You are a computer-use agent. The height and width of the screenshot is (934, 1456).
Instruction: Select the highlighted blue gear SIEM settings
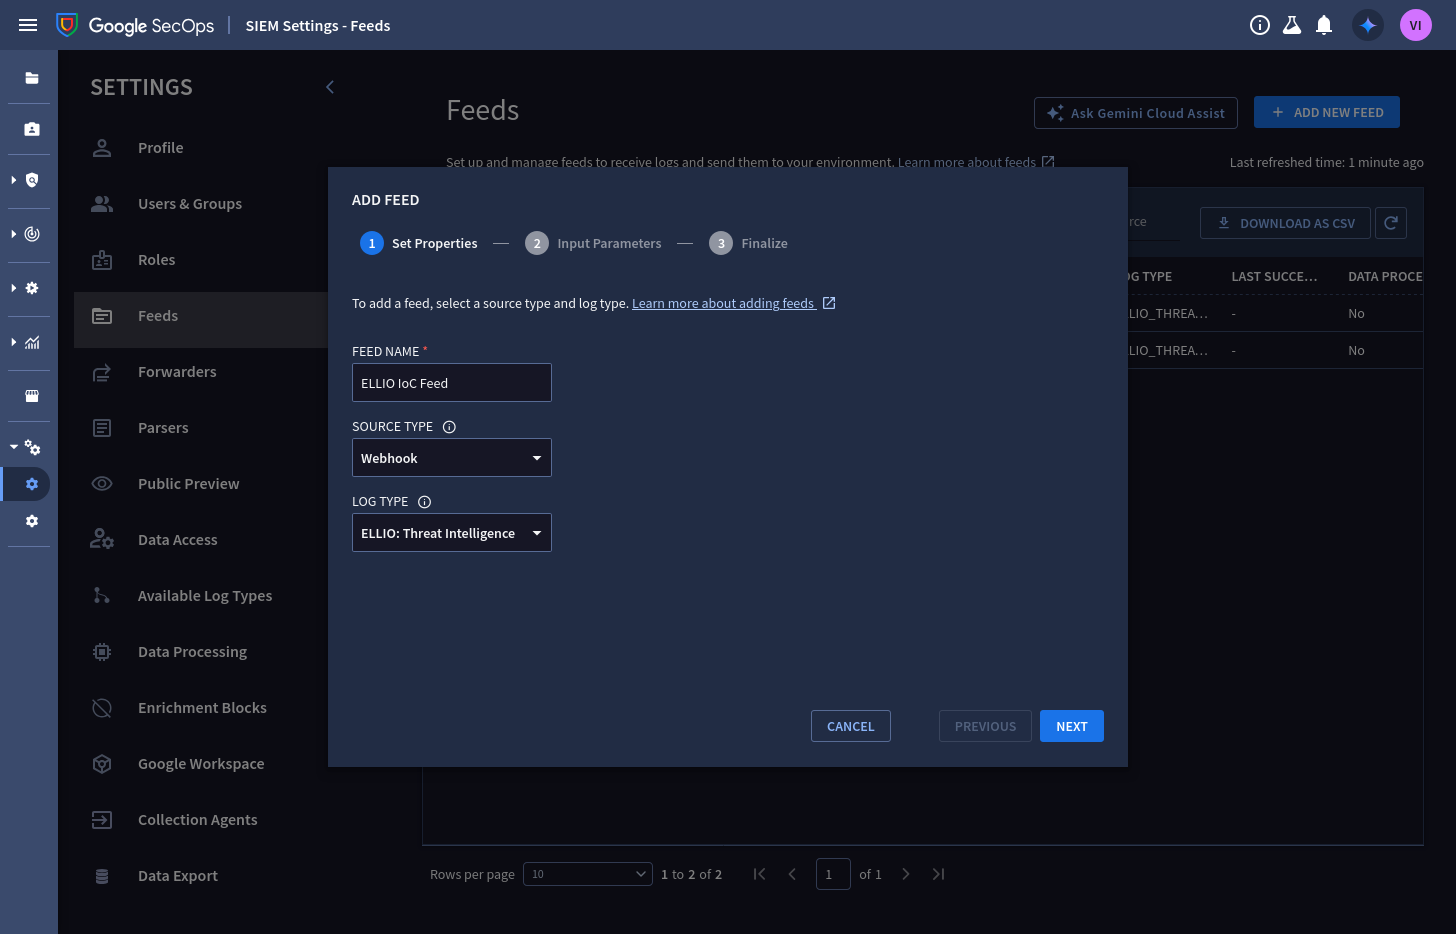[32, 484]
